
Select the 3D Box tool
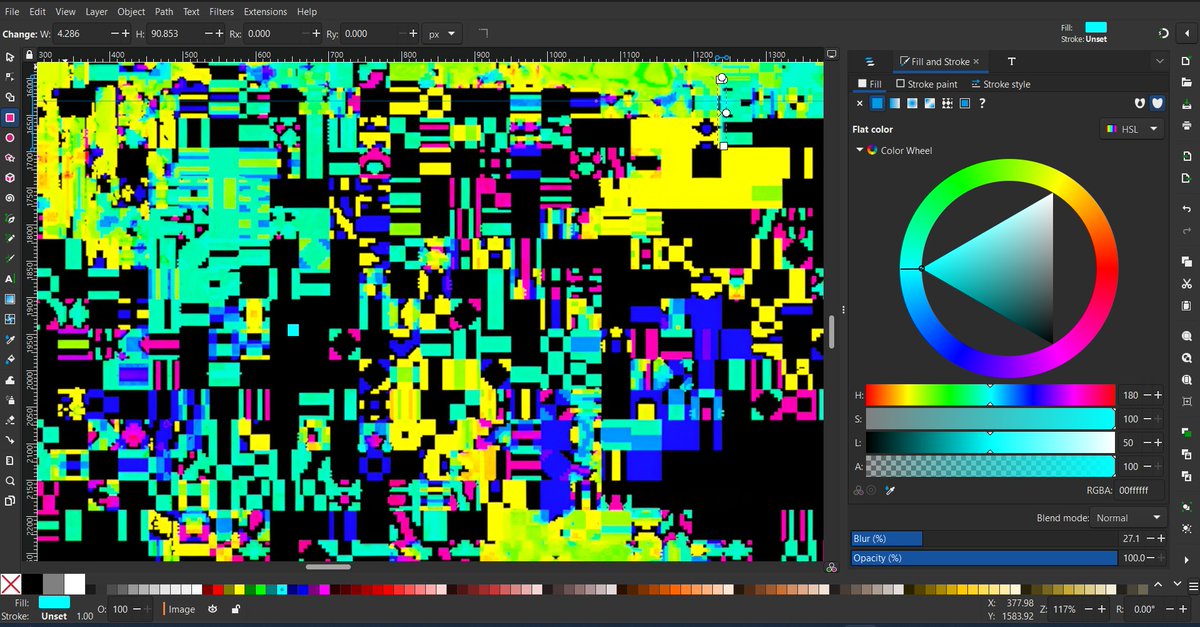point(10,177)
